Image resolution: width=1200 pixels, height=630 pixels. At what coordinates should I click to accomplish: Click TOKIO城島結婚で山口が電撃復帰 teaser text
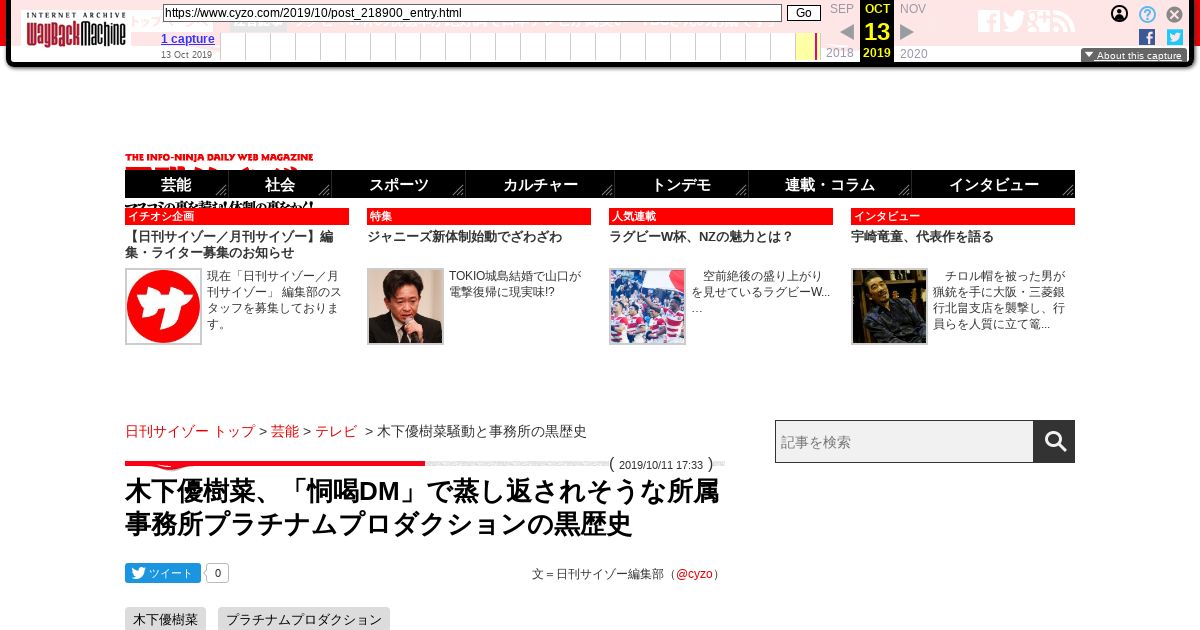tap(515, 284)
